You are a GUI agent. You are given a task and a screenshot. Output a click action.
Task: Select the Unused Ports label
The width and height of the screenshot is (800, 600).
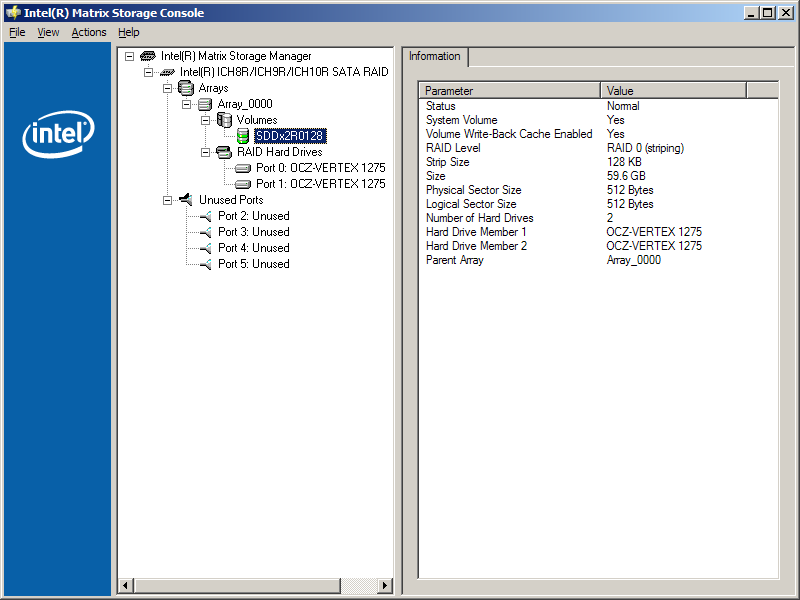point(231,199)
